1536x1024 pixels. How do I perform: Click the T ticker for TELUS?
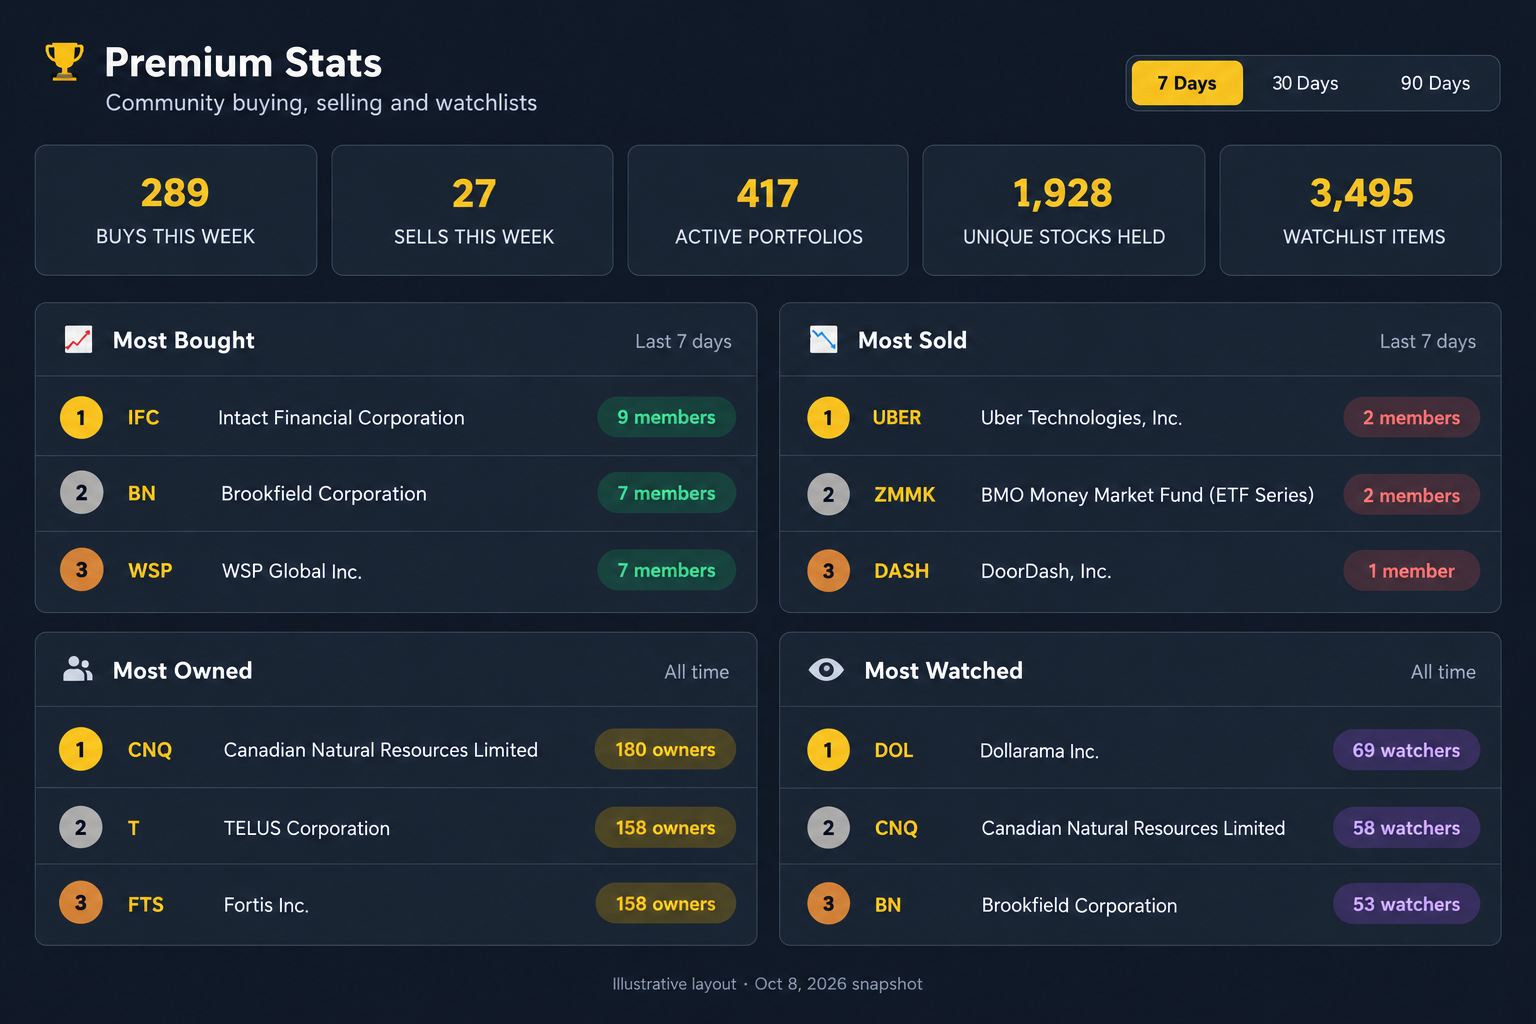pyautogui.click(x=133, y=828)
